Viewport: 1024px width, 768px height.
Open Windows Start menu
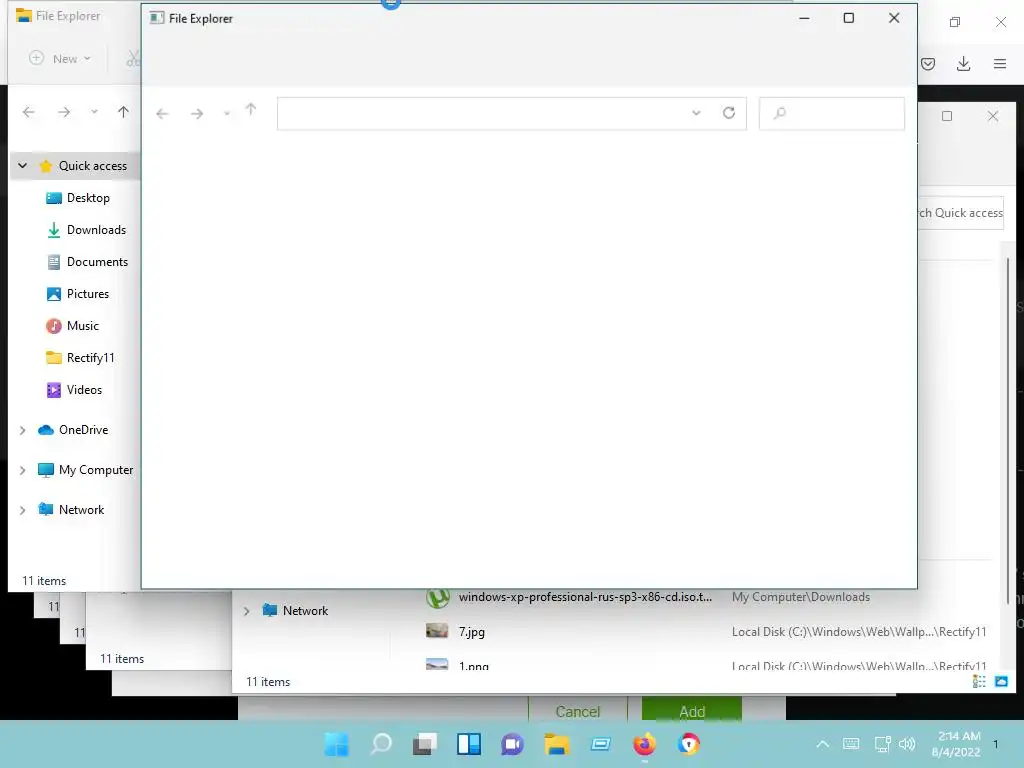337,744
